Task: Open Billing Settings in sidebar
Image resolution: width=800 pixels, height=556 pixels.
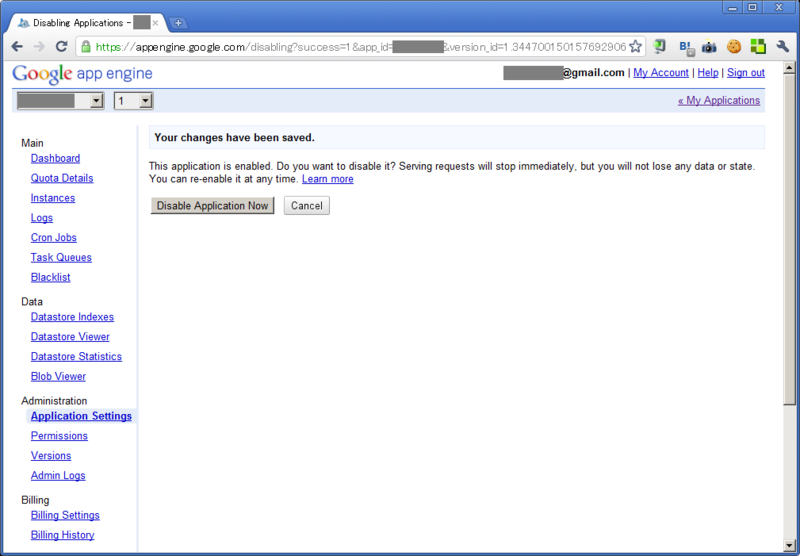Action: point(65,515)
